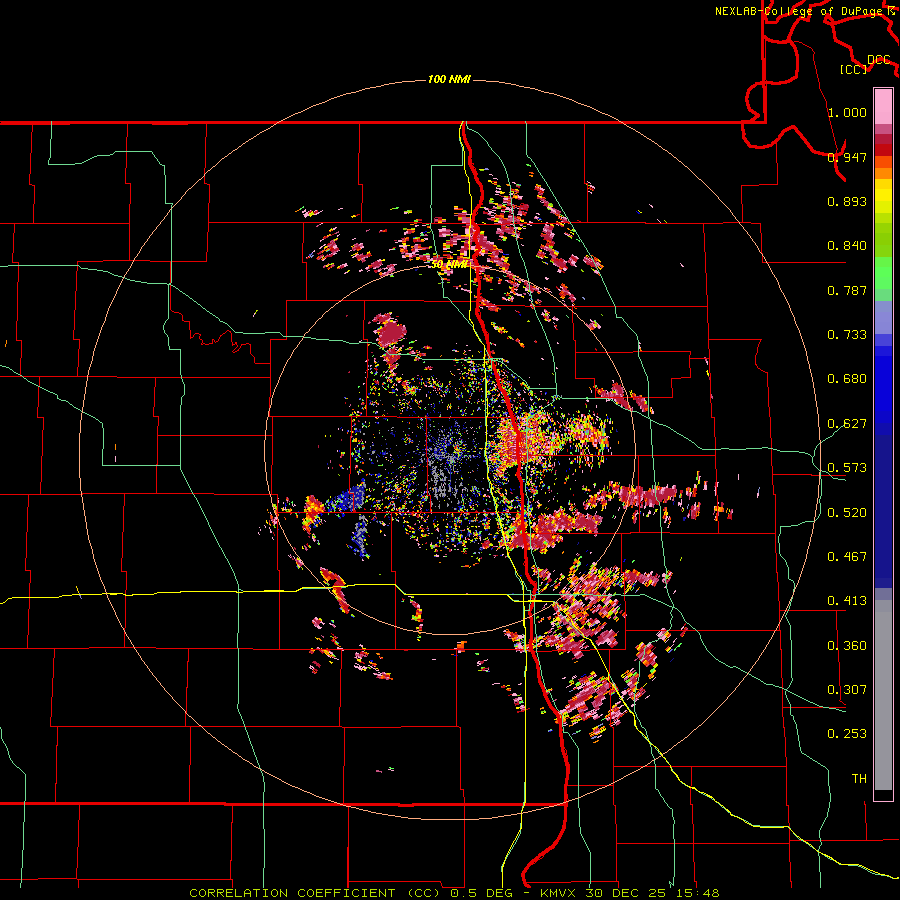Select the 0.307 scale value
Image resolution: width=900 pixels, height=900 pixels.
(x=847, y=690)
